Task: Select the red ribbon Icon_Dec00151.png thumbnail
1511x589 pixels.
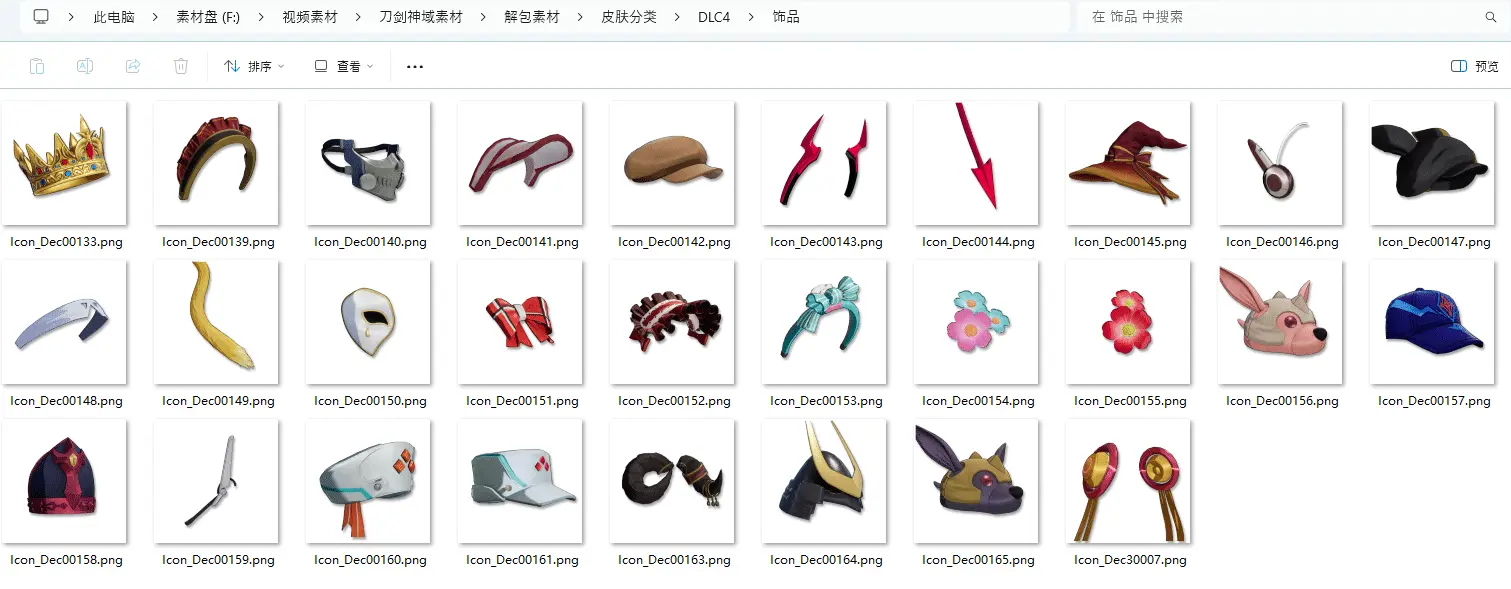Action: [520, 322]
